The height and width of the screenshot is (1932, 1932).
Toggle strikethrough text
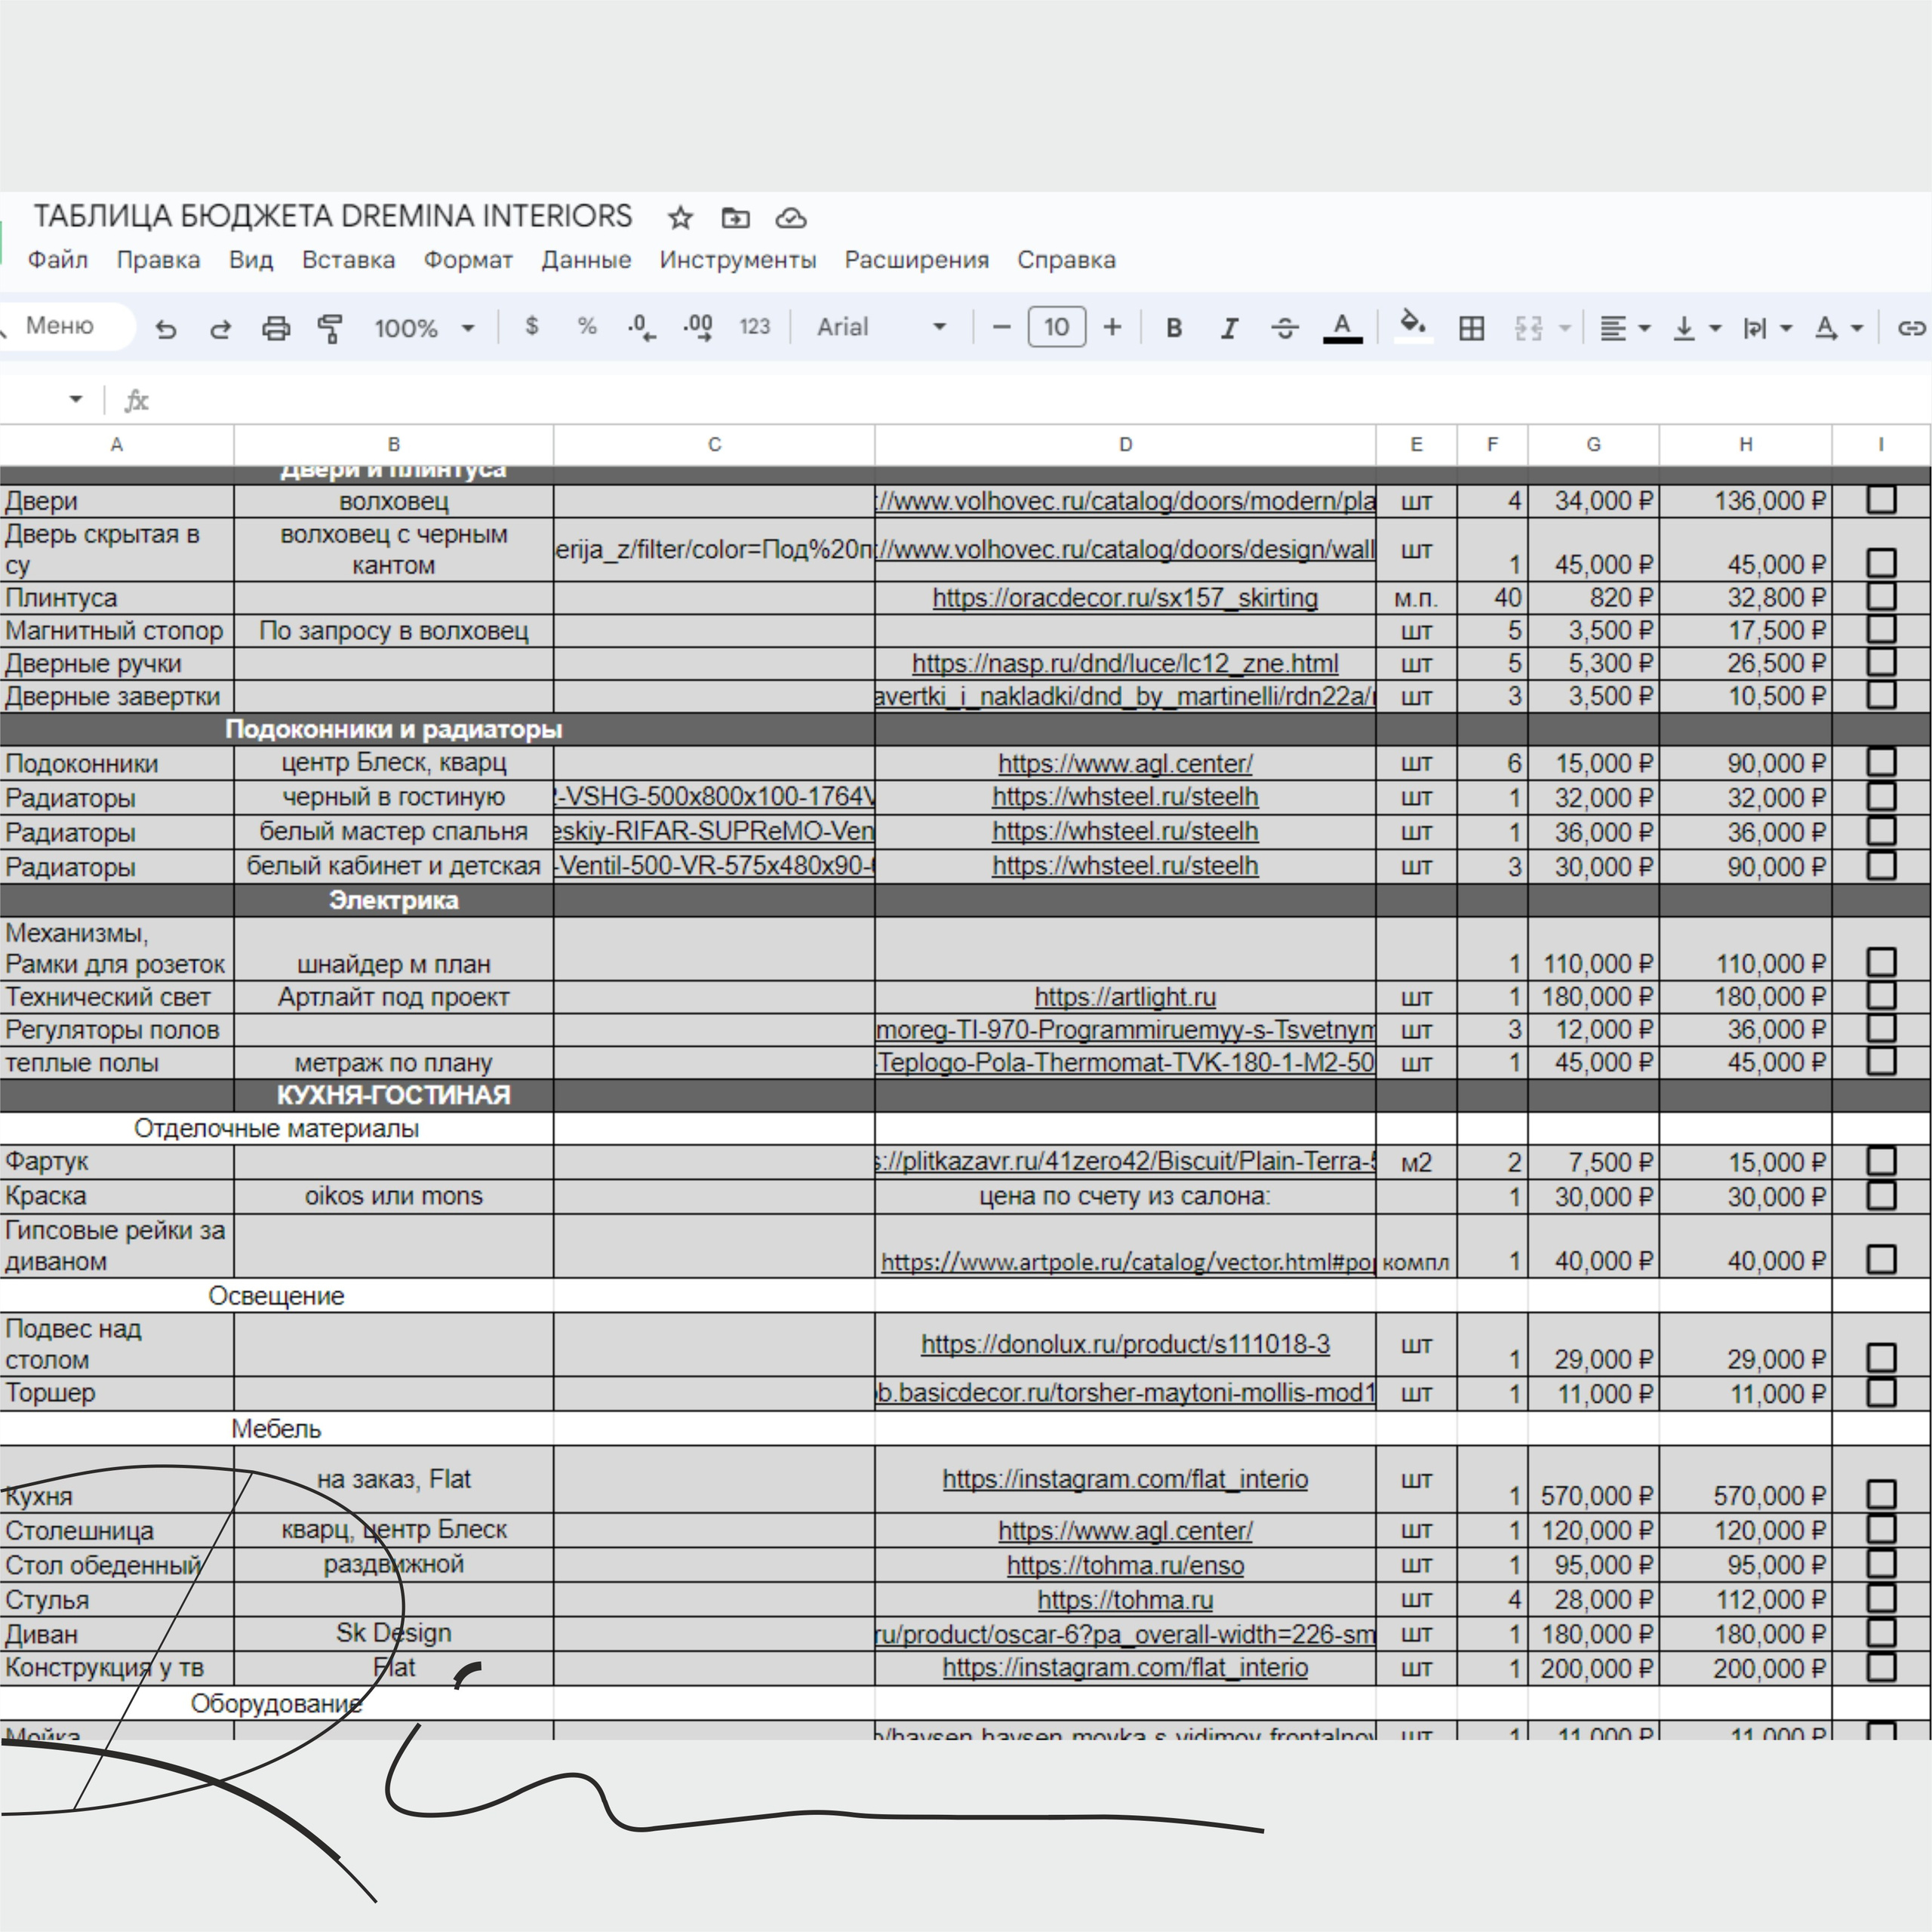coord(1285,328)
